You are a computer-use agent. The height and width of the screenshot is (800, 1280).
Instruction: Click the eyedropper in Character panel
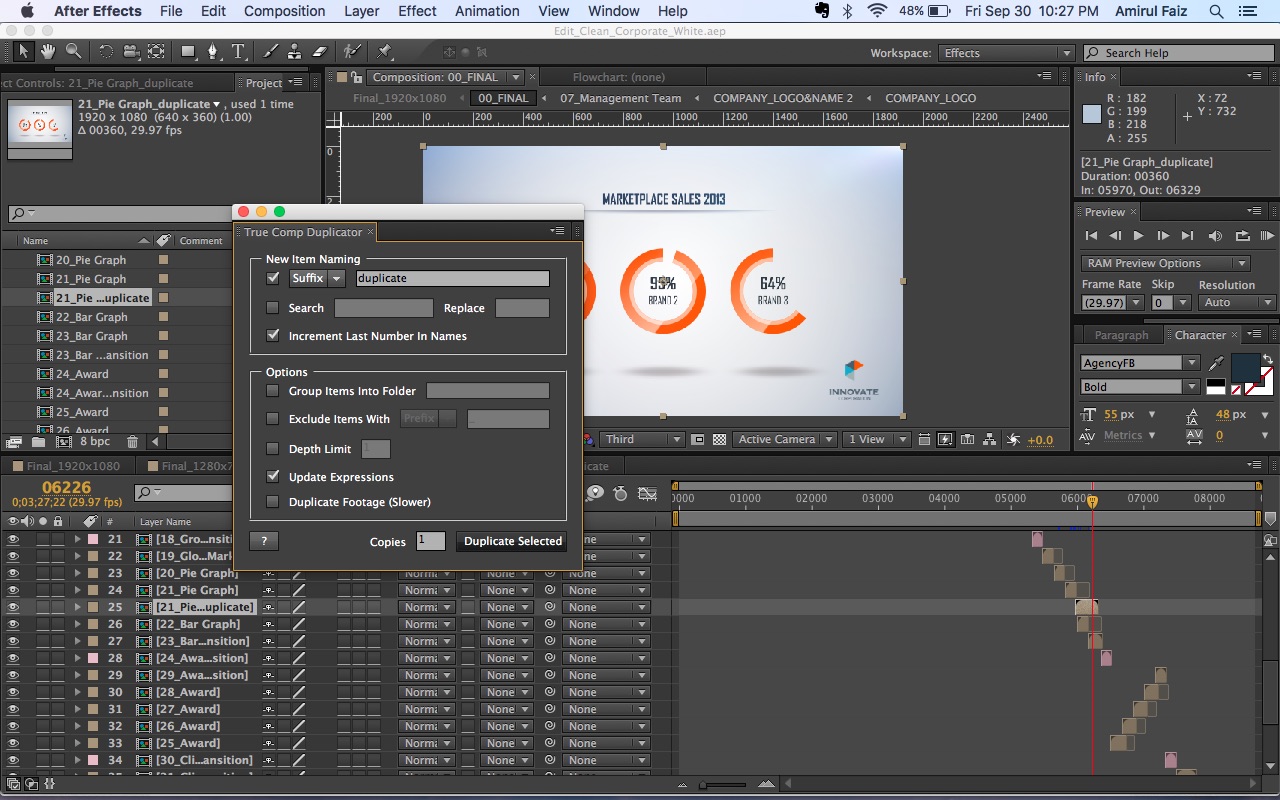(x=1216, y=363)
